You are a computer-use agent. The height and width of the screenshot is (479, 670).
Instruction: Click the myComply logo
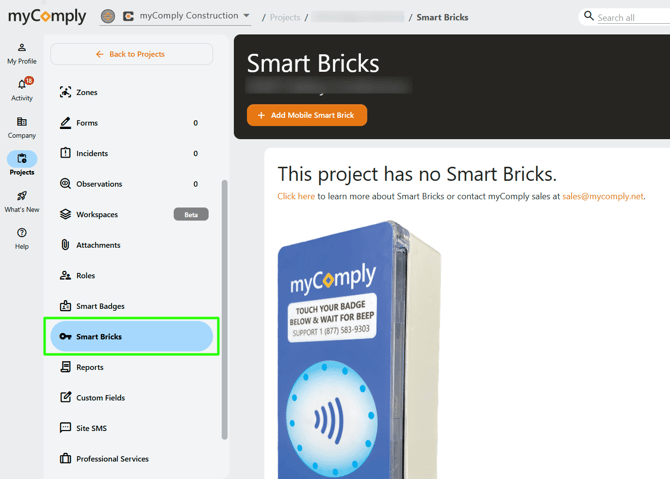coord(47,16)
